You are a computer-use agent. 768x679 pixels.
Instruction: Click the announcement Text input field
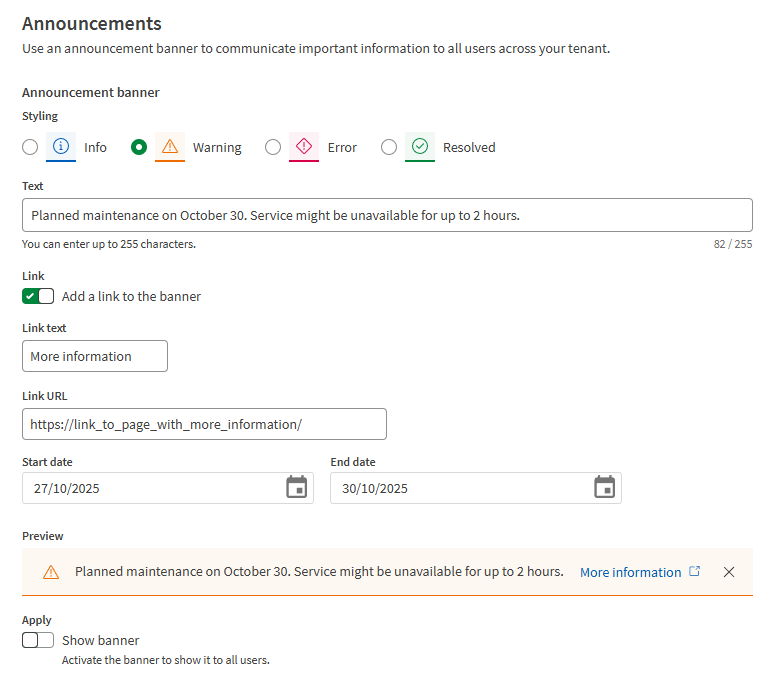pyautogui.click(x=387, y=215)
